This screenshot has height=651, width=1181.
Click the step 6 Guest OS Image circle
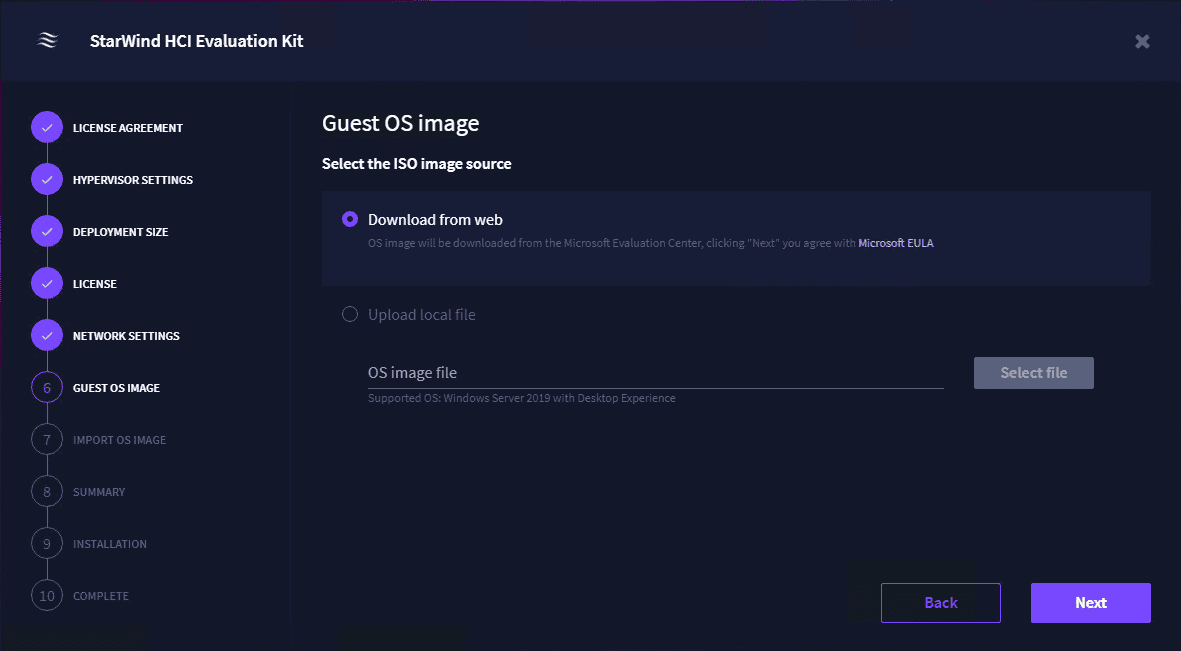pyautogui.click(x=47, y=388)
